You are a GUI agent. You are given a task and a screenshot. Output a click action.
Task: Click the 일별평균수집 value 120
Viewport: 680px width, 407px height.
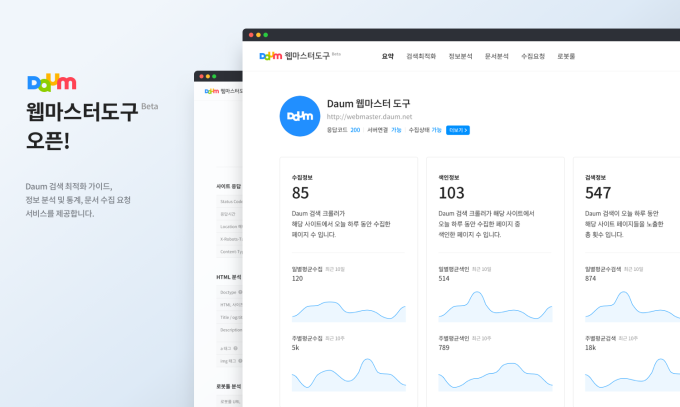pyautogui.click(x=298, y=279)
